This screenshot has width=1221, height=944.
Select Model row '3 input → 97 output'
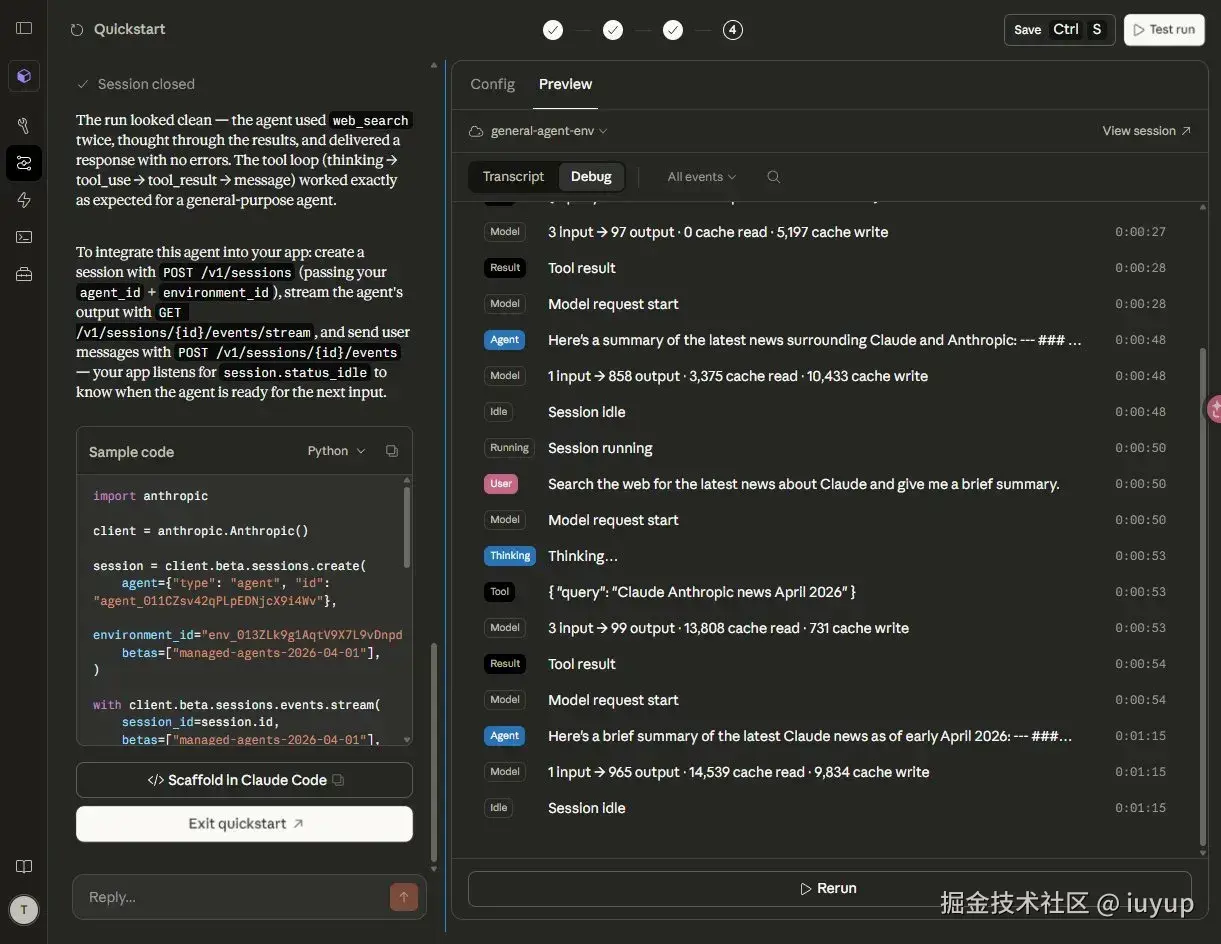(x=825, y=232)
